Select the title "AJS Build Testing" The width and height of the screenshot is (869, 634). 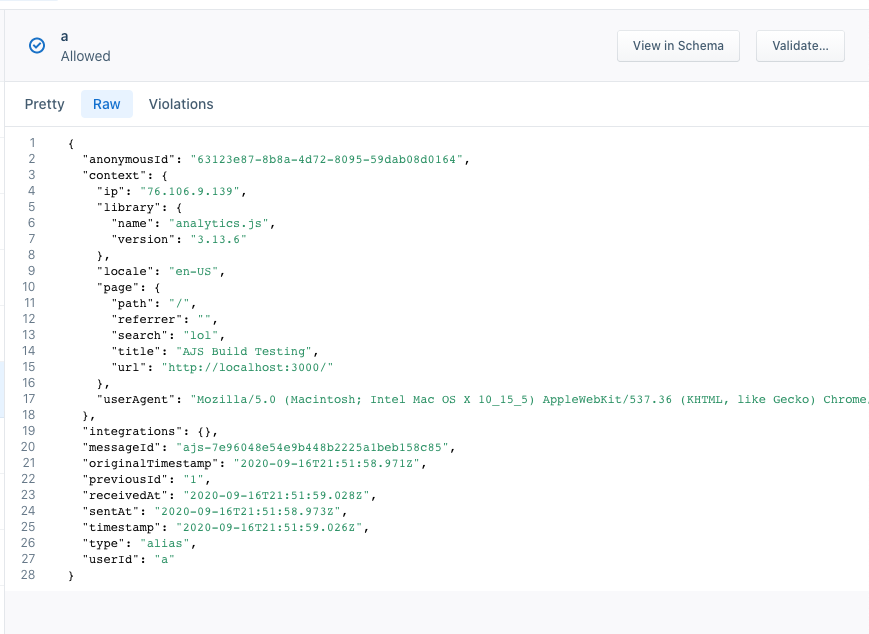pos(244,352)
